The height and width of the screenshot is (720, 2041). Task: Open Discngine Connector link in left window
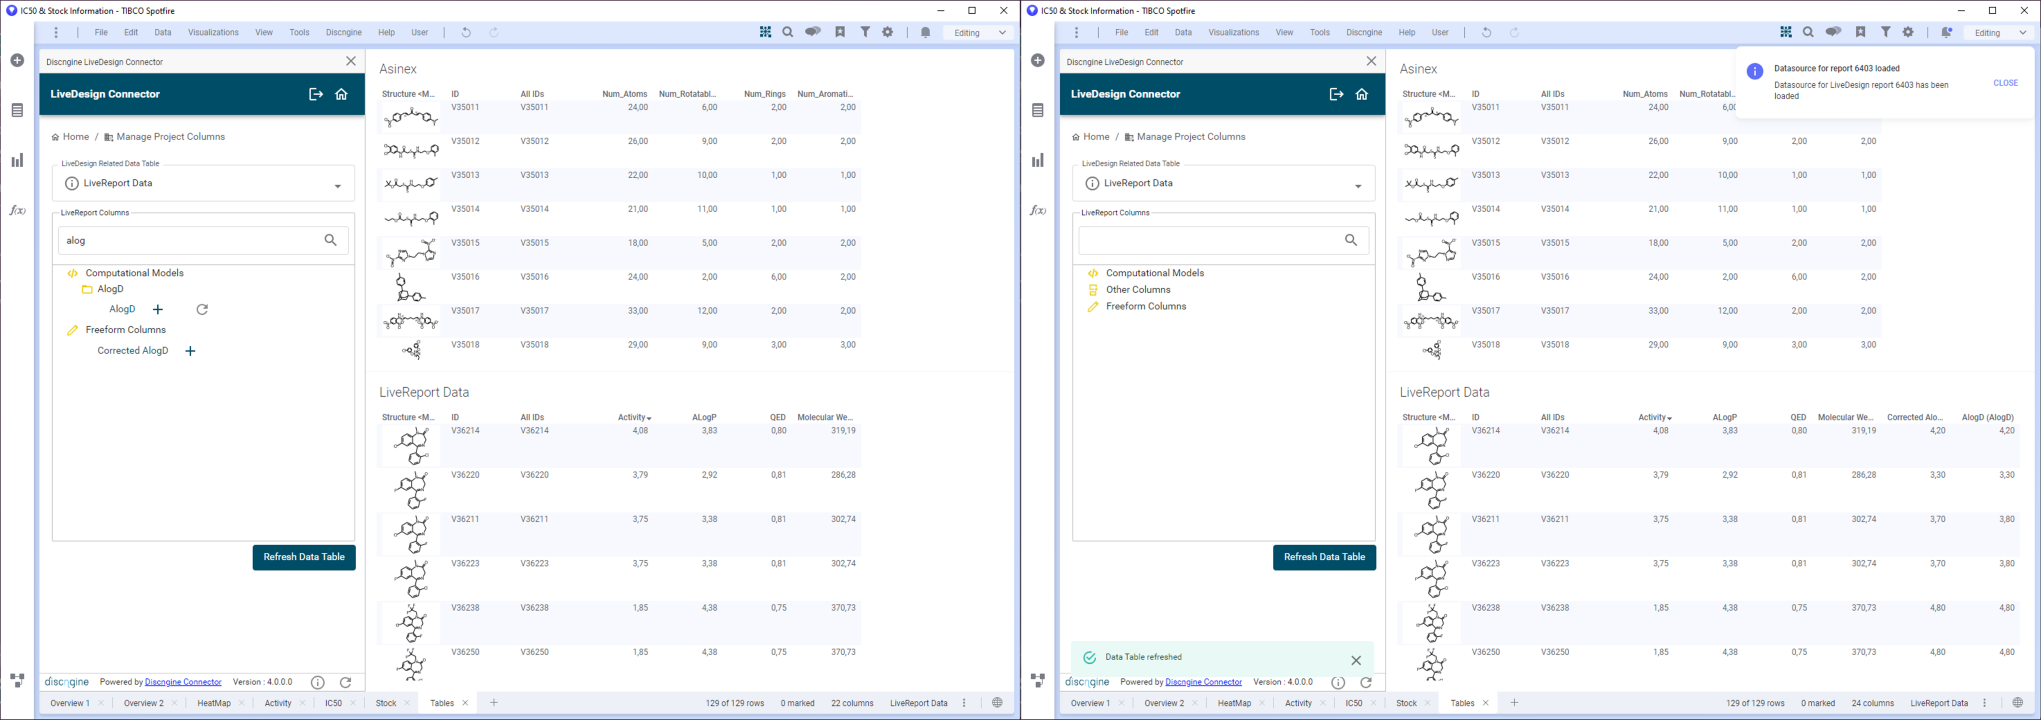pyautogui.click(x=183, y=682)
